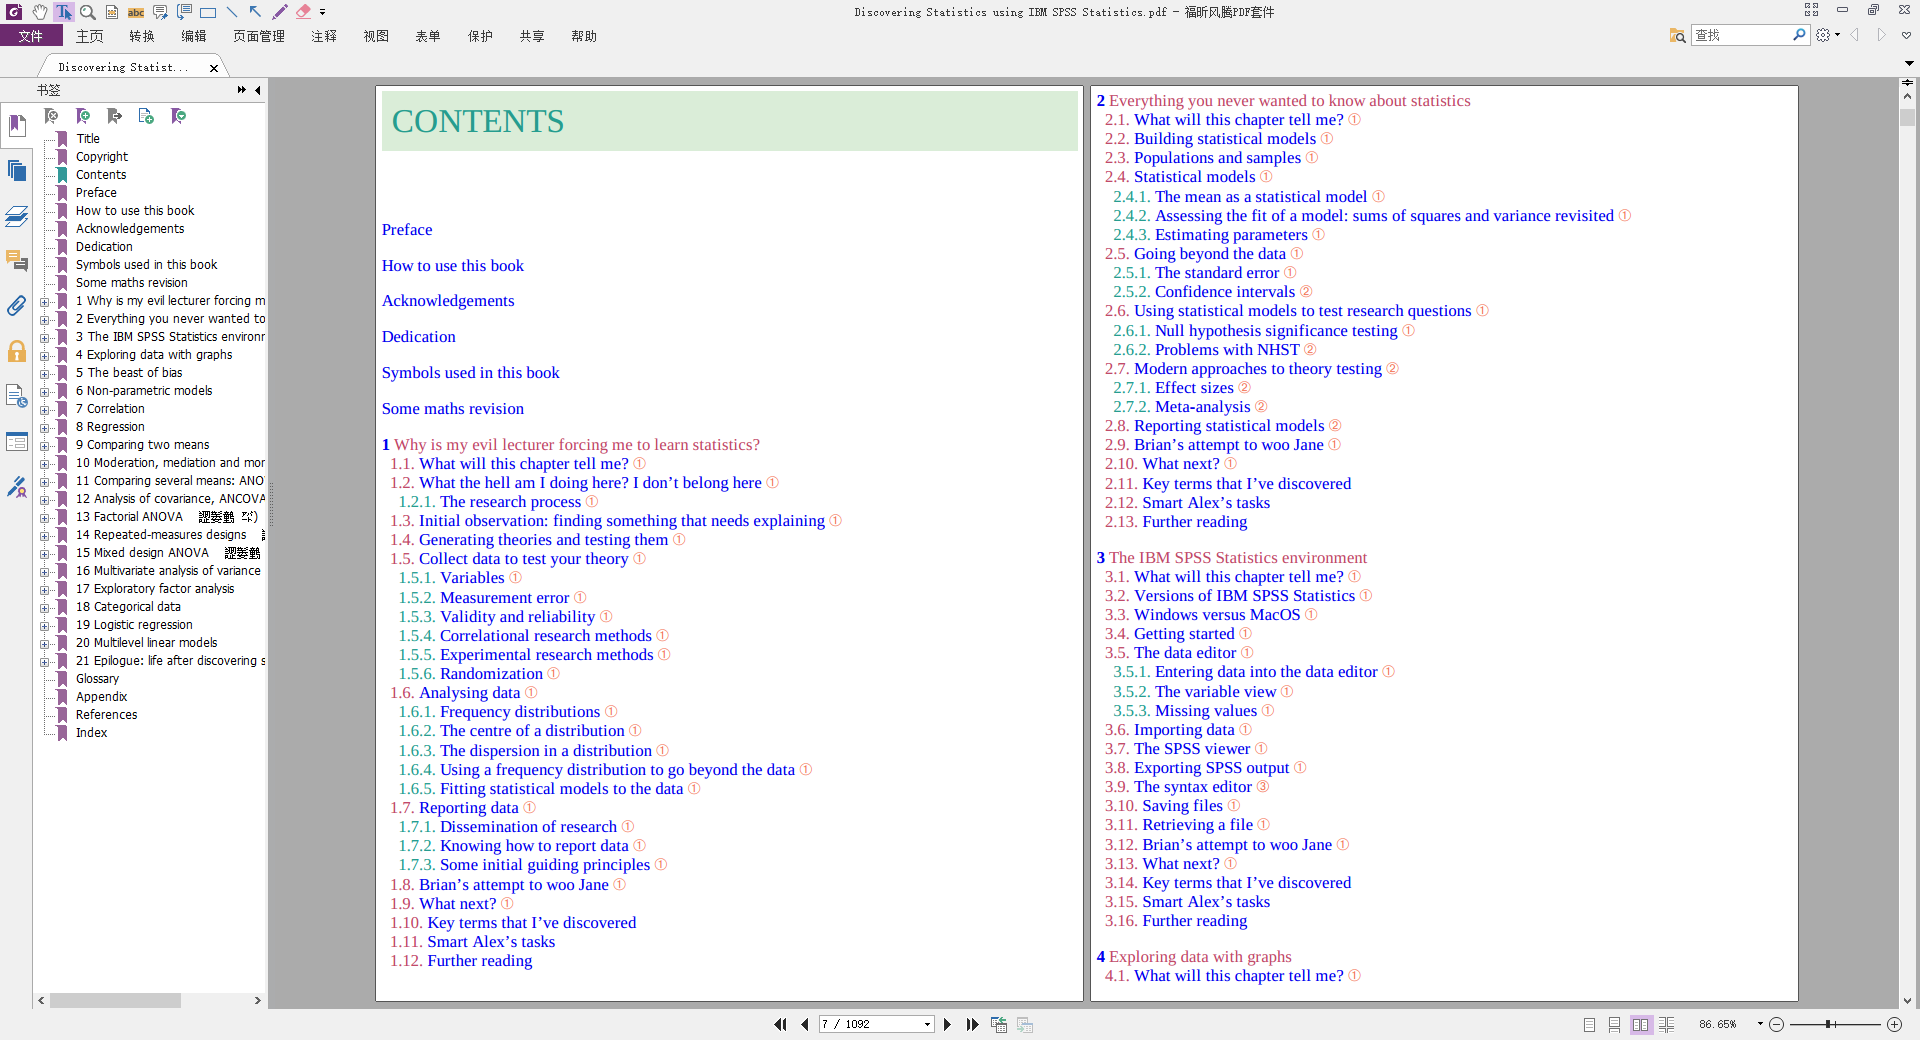Viewport: 1920px width, 1040px height.
Task: Add a new bookmark icon
Action: point(83,117)
